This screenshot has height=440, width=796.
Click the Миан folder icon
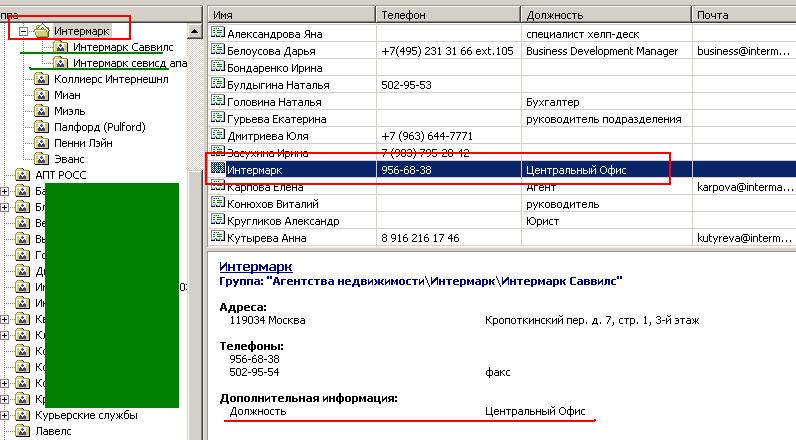[41, 95]
